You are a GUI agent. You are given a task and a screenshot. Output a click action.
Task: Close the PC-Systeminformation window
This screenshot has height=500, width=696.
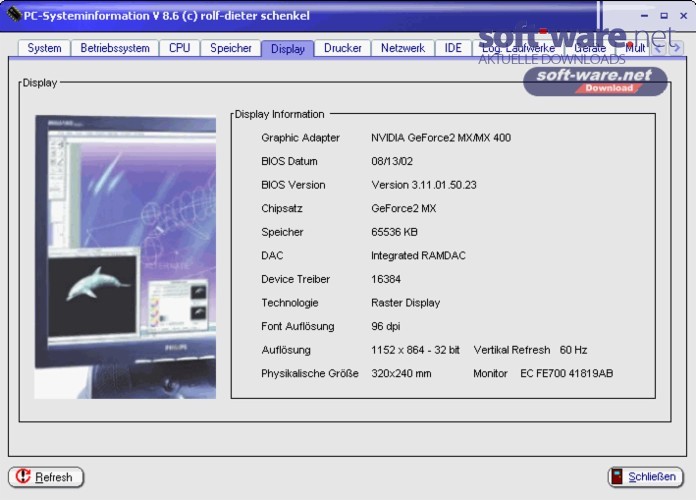684,16
